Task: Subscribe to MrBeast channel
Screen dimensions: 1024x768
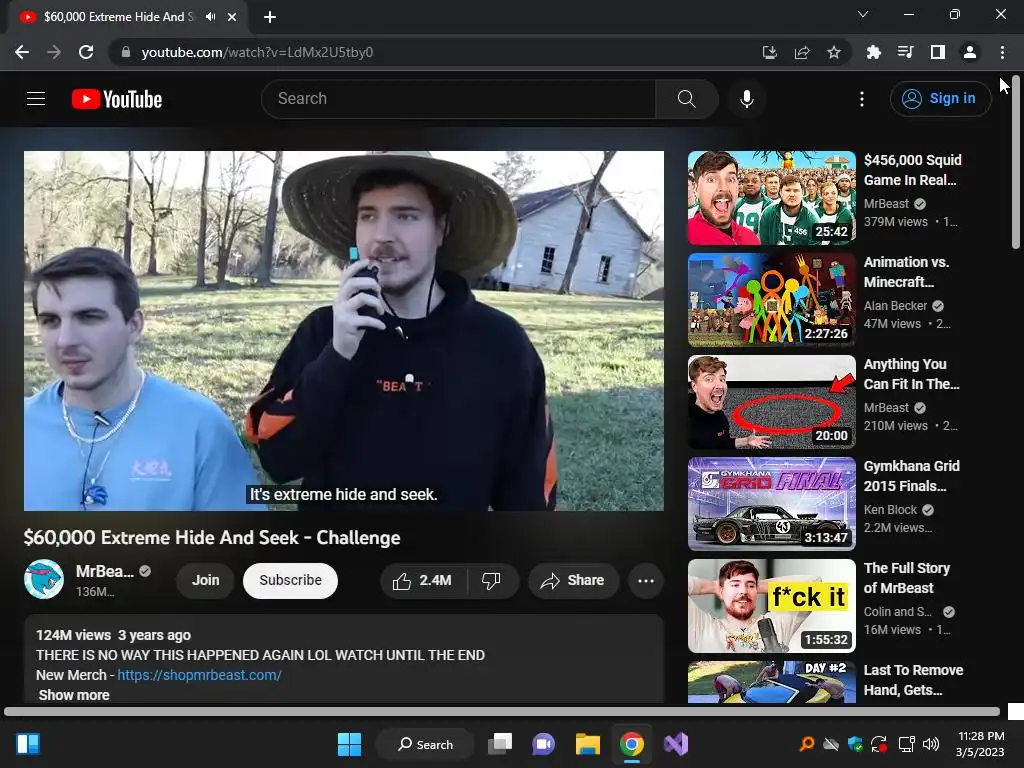Action: (x=290, y=581)
